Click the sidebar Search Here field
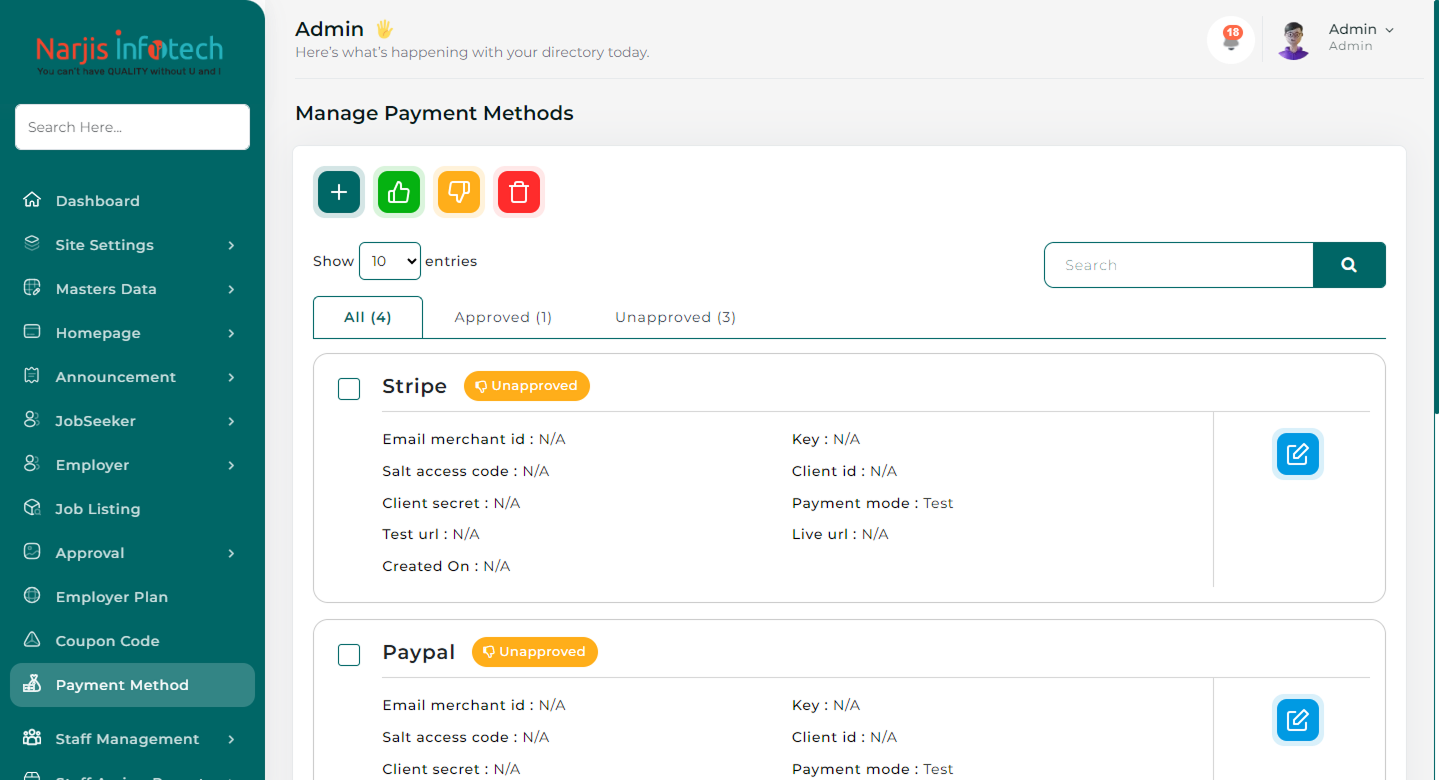Viewport: 1439px width, 780px height. click(132, 127)
